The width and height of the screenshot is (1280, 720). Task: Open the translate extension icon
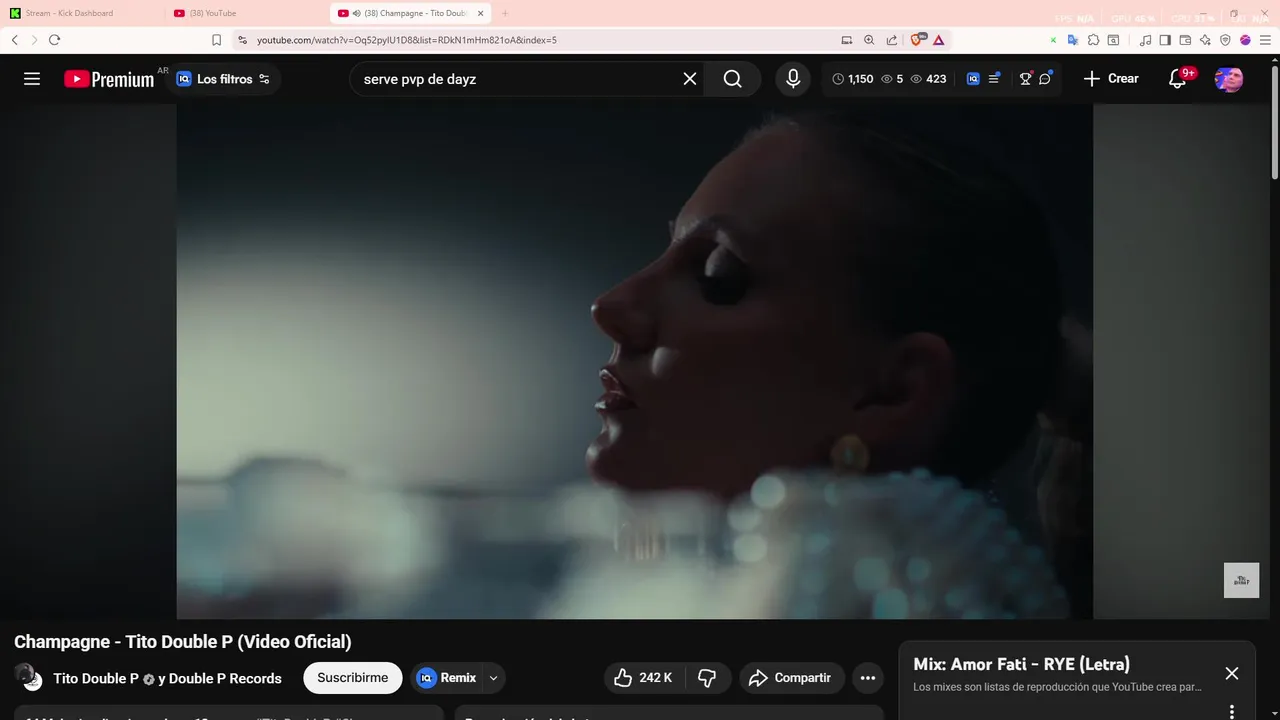(x=1072, y=40)
